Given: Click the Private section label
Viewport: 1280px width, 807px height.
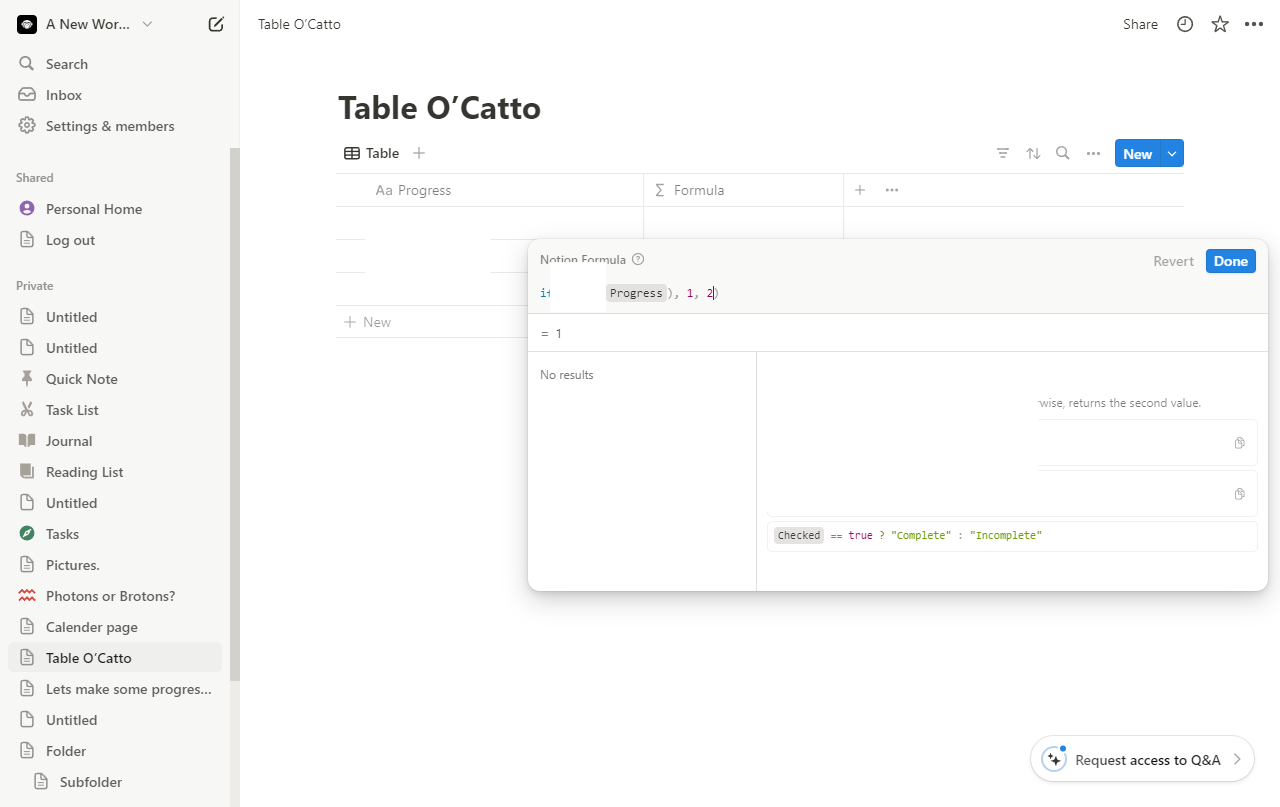Looking at the screenshot, I should tap(35, 286).
